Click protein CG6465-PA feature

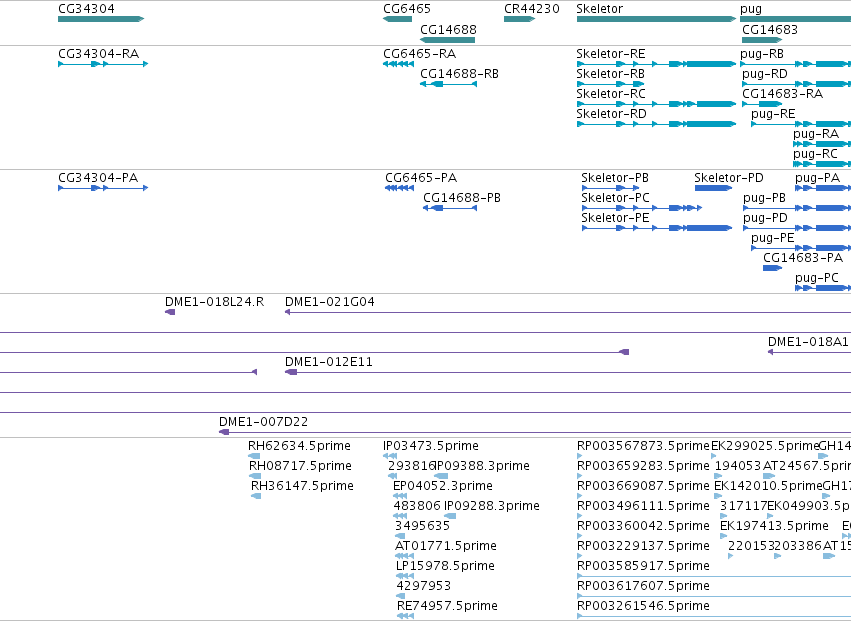coord(399,188)
